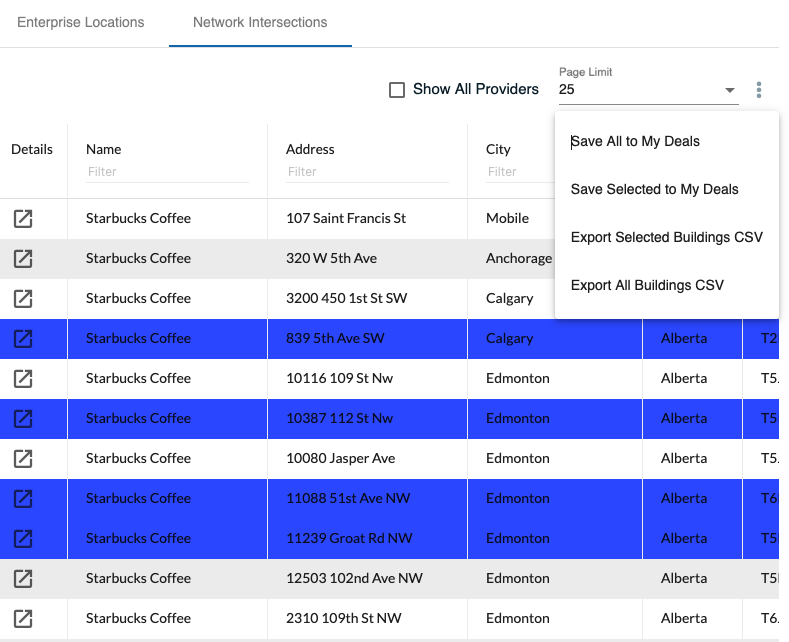The width and height of the screenshot is (789, 642).
Task: Open details for 2310 109th St NW
Action: pos(23,618)
